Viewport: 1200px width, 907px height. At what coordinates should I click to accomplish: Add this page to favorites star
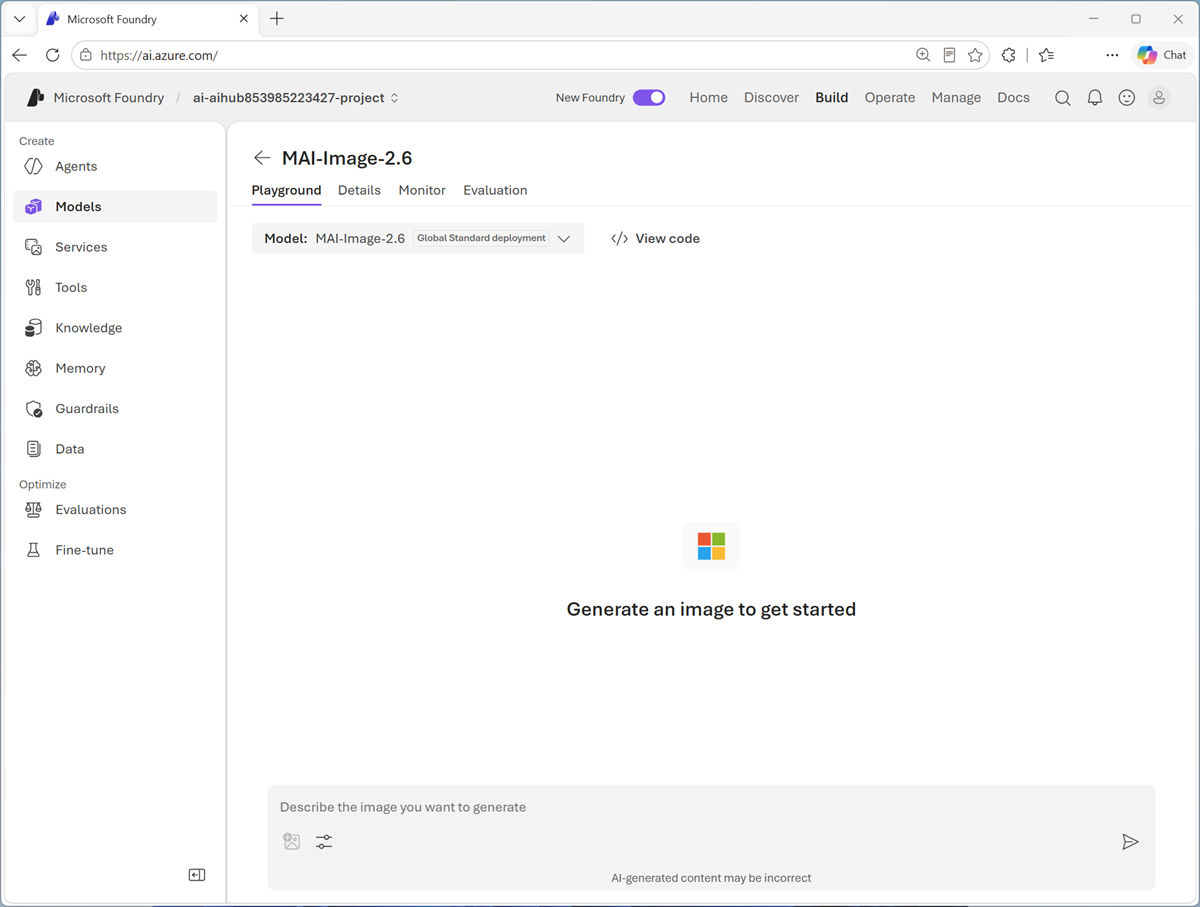click(x=975, y=55)
